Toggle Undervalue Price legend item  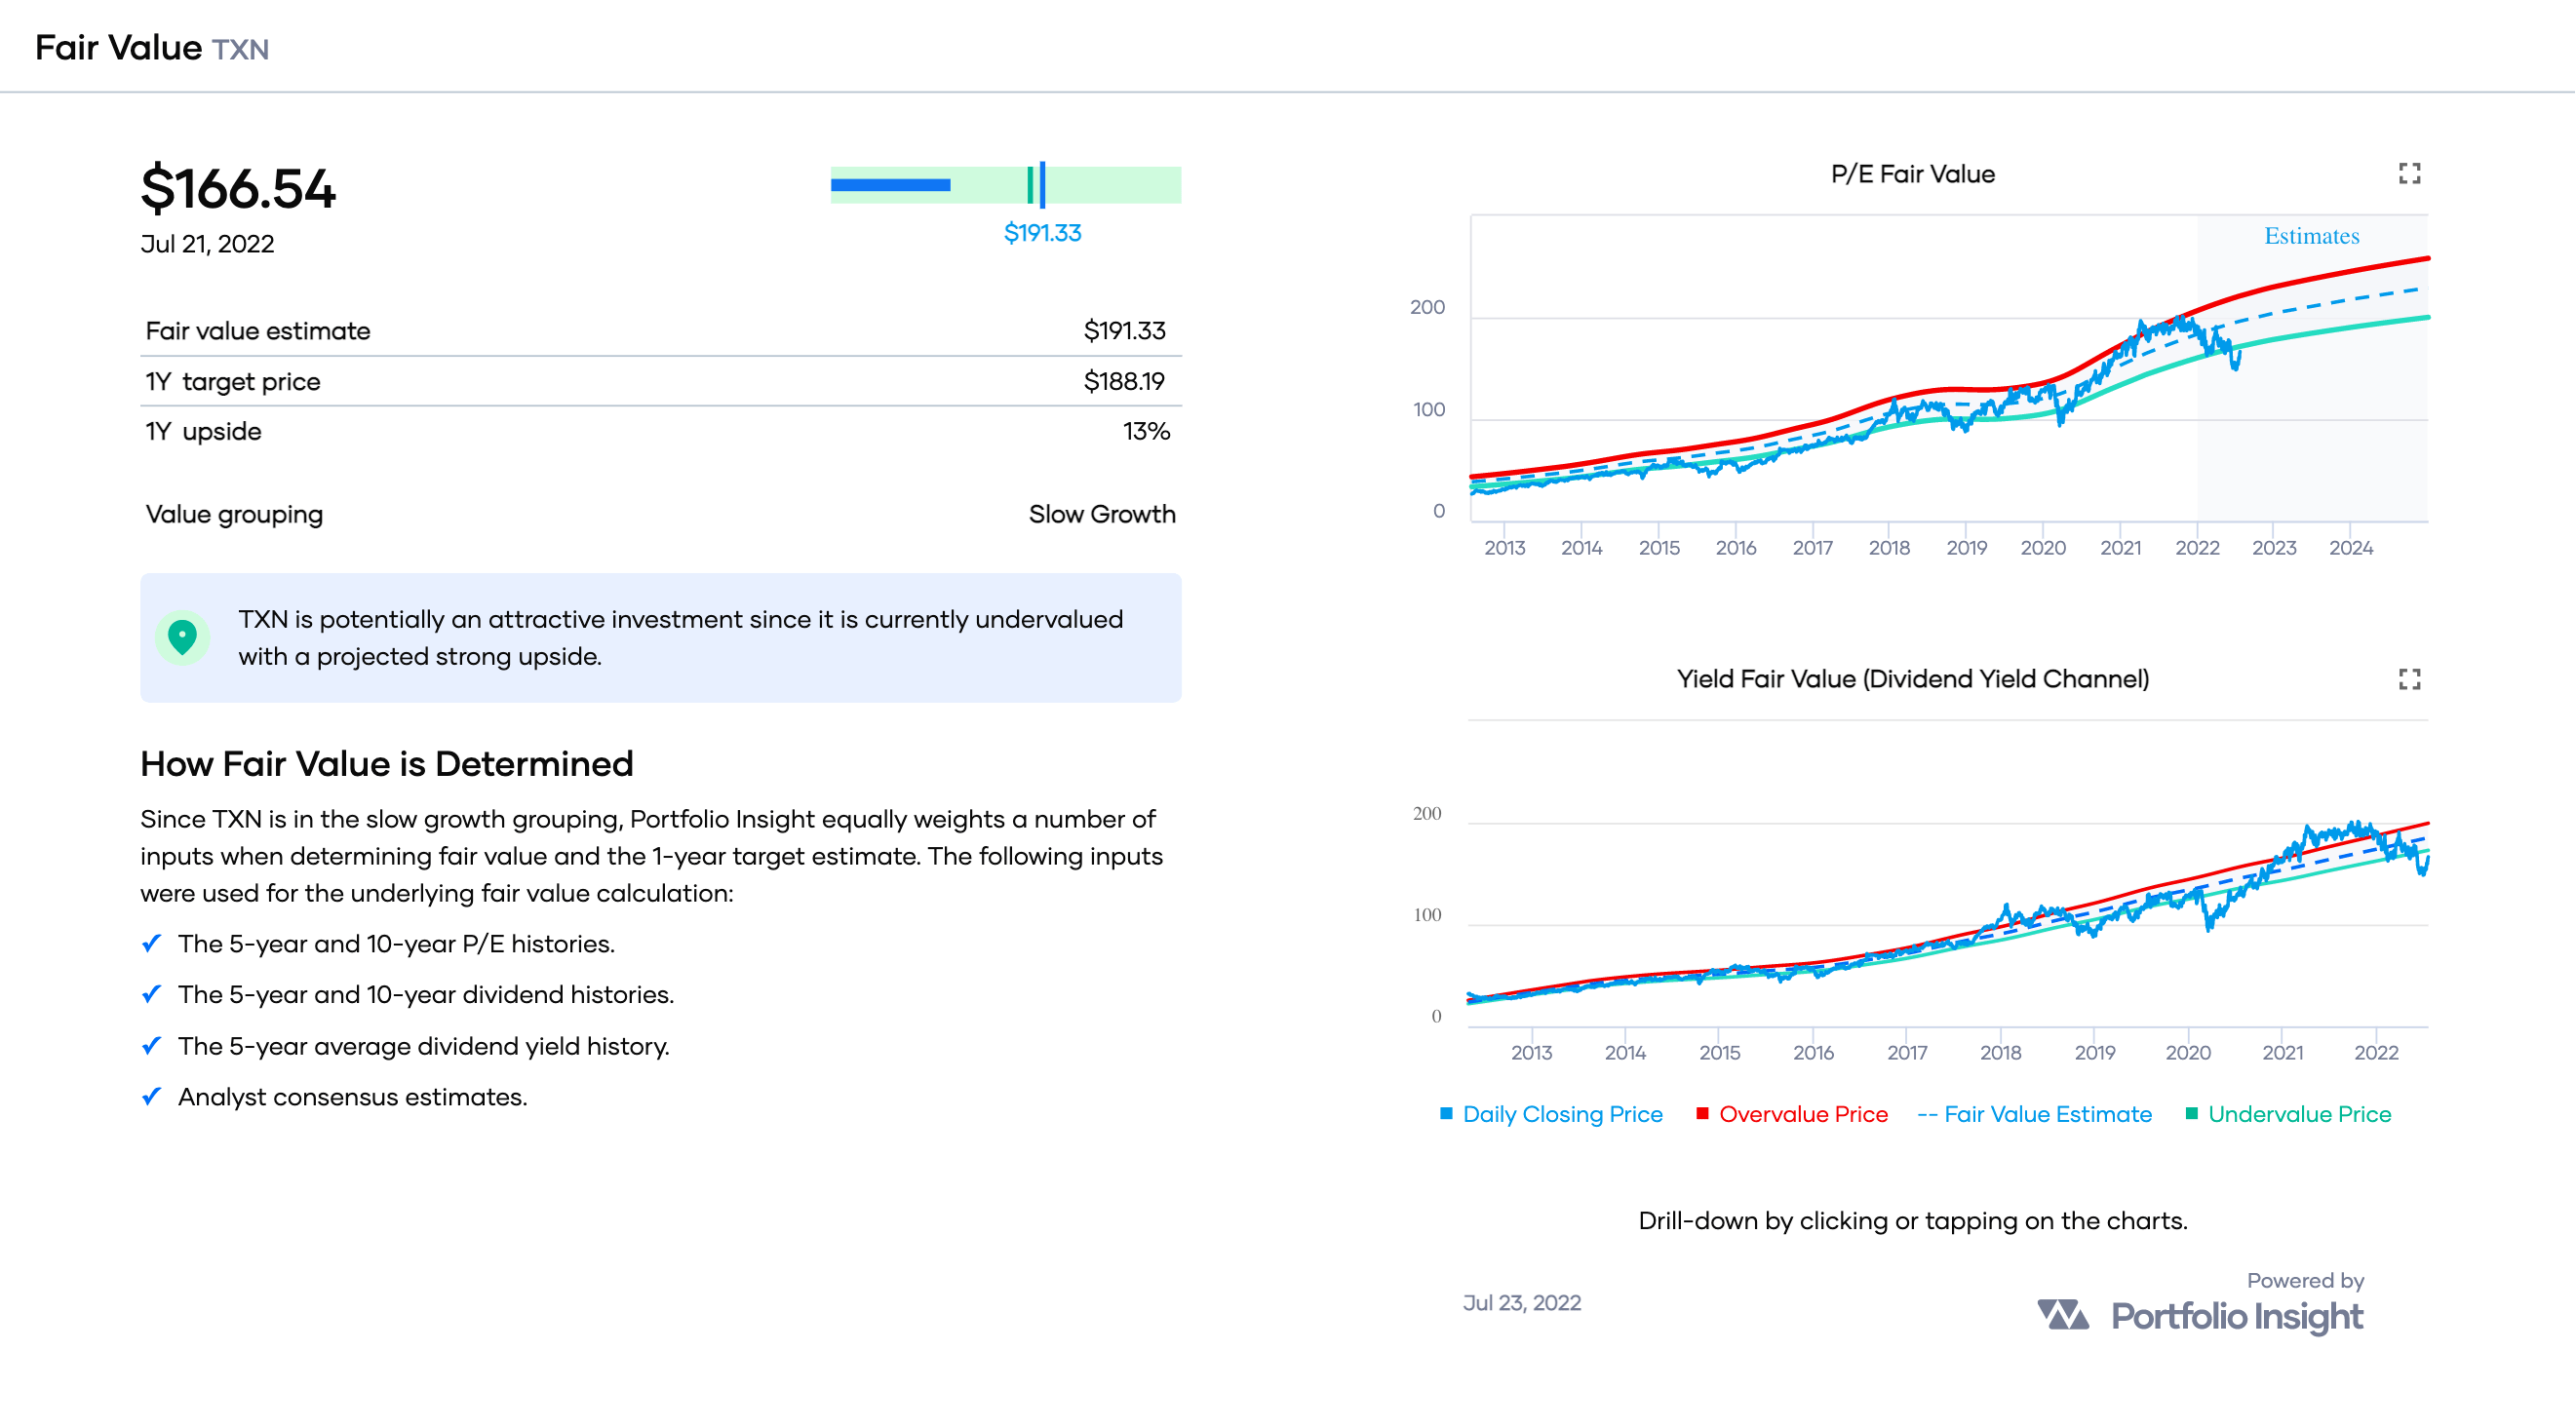coord(2288,1114)
